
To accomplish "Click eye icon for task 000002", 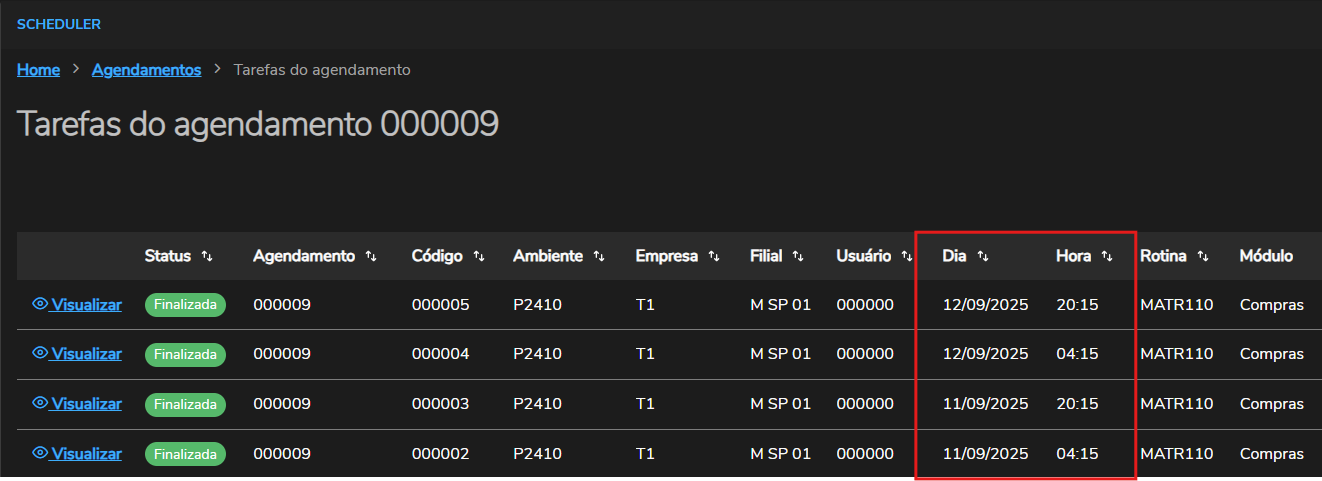I will click(40, 453).
